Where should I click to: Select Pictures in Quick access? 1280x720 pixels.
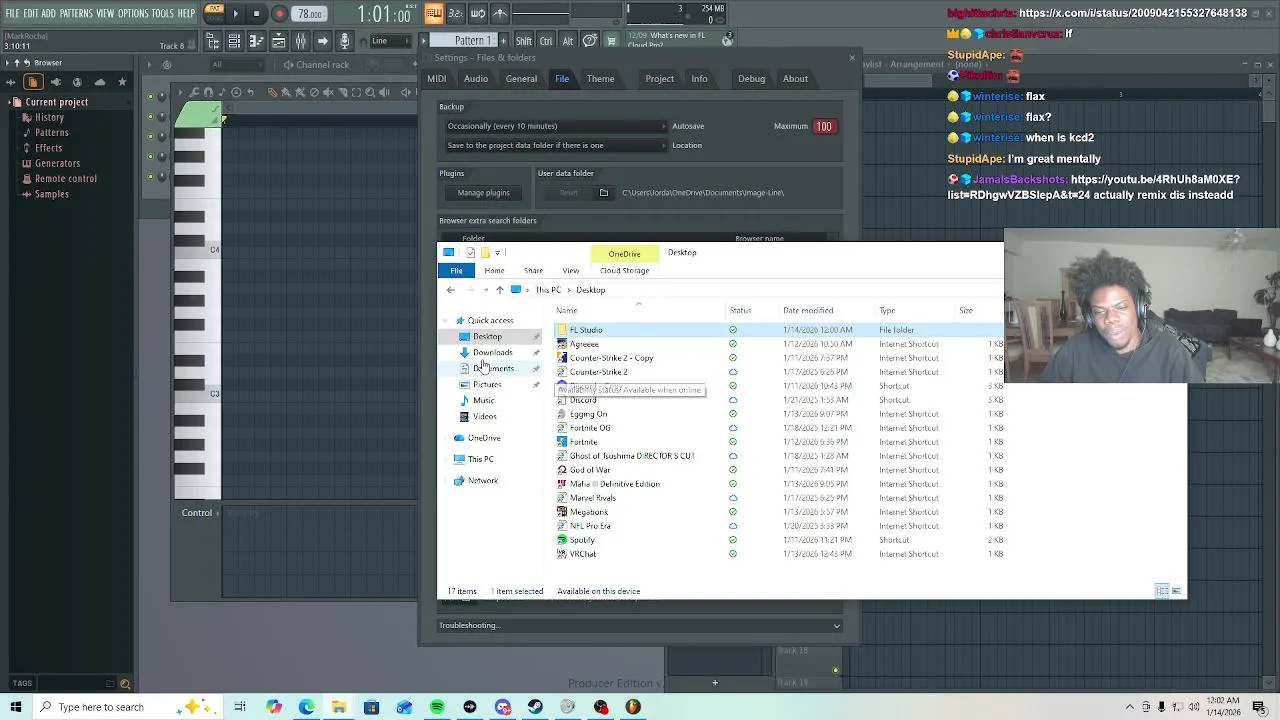(x=487, y=385)
